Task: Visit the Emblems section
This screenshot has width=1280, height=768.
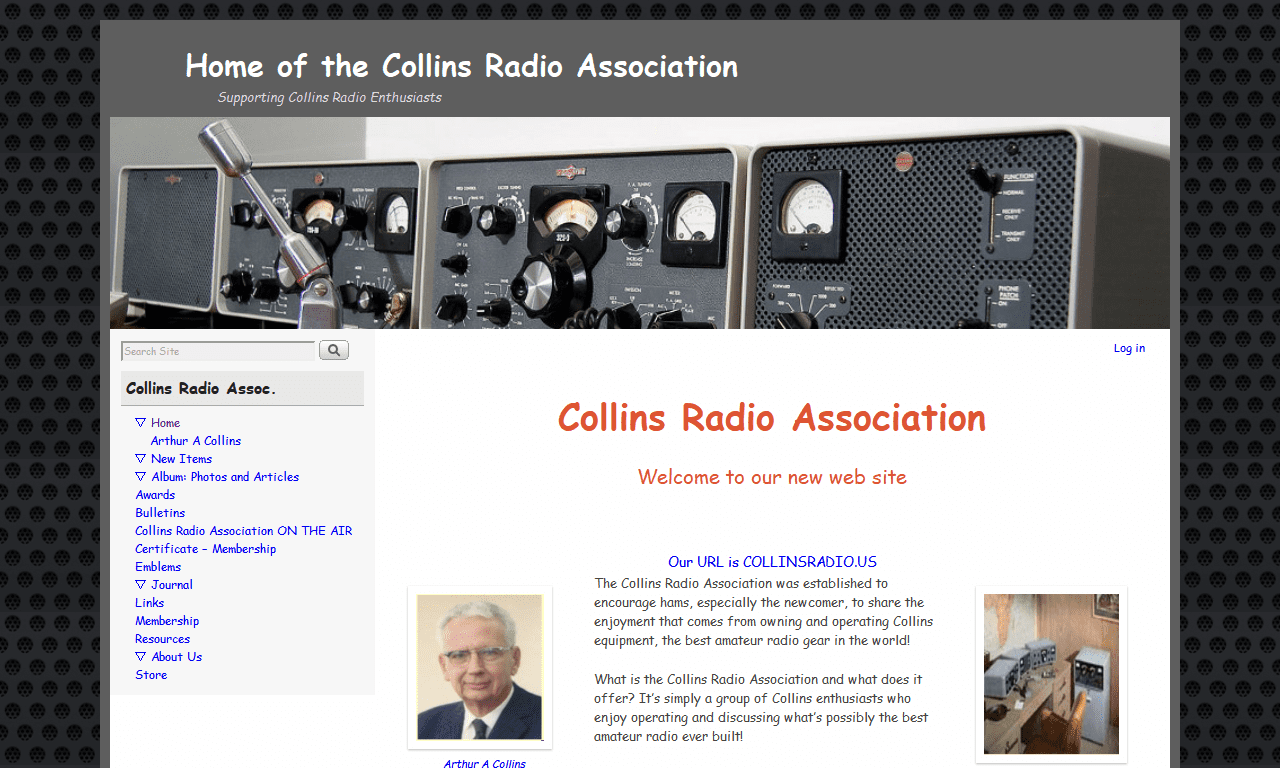Action: coord(158,566)
